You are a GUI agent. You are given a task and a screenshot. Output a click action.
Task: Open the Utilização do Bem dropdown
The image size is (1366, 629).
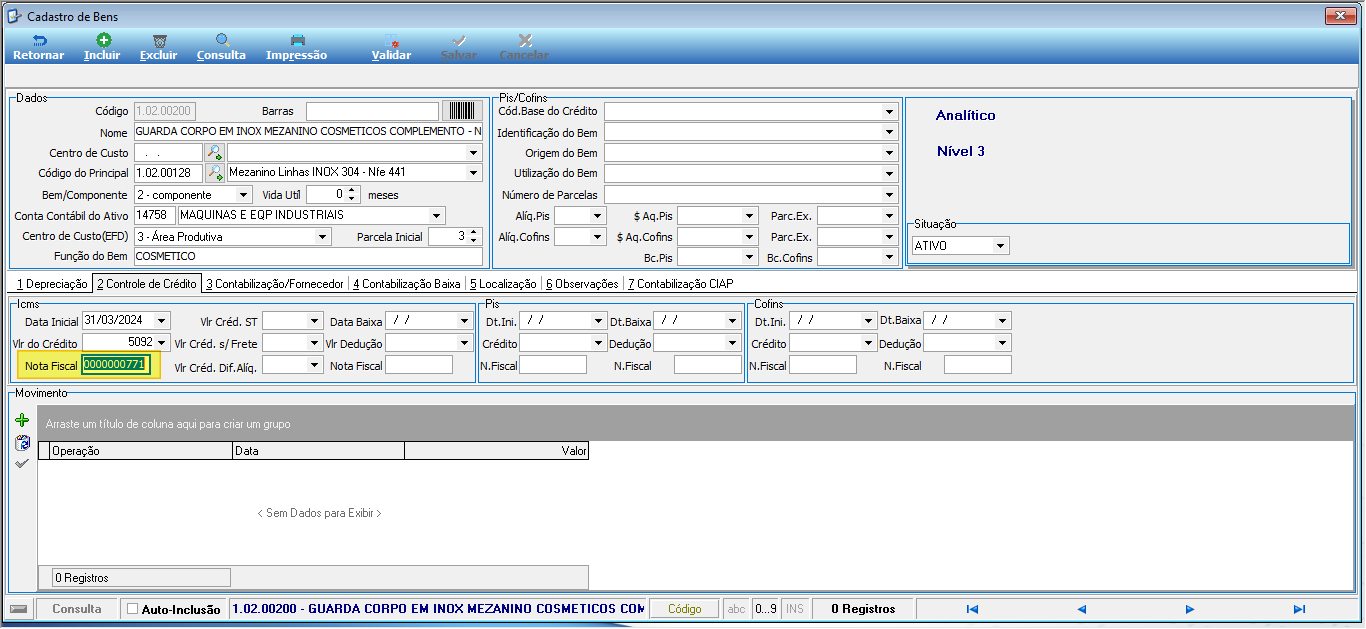tap(889, 173)
